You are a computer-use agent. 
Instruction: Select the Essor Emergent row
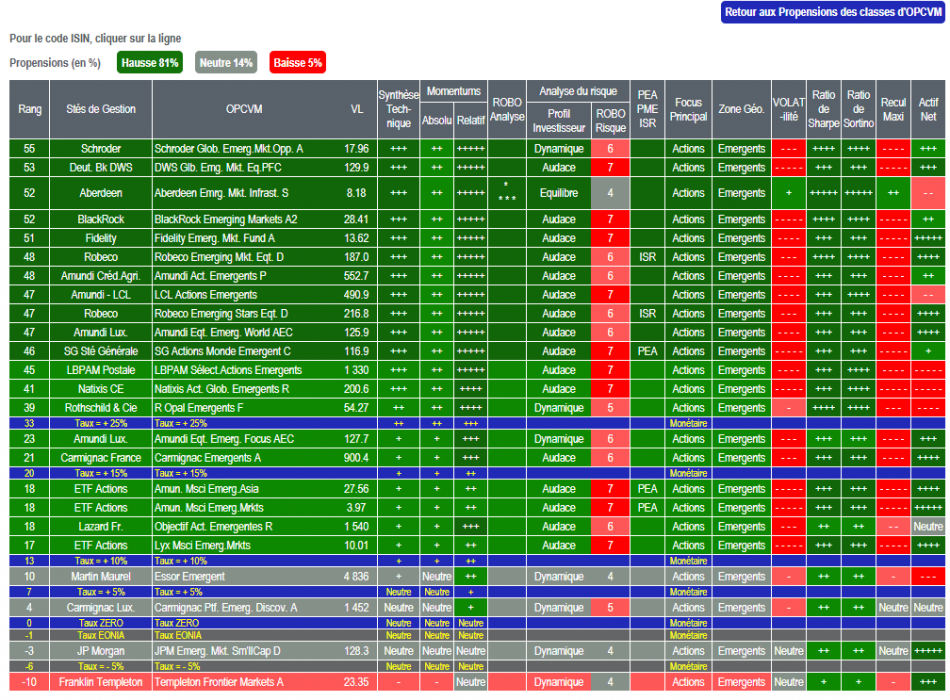[477, 576]
